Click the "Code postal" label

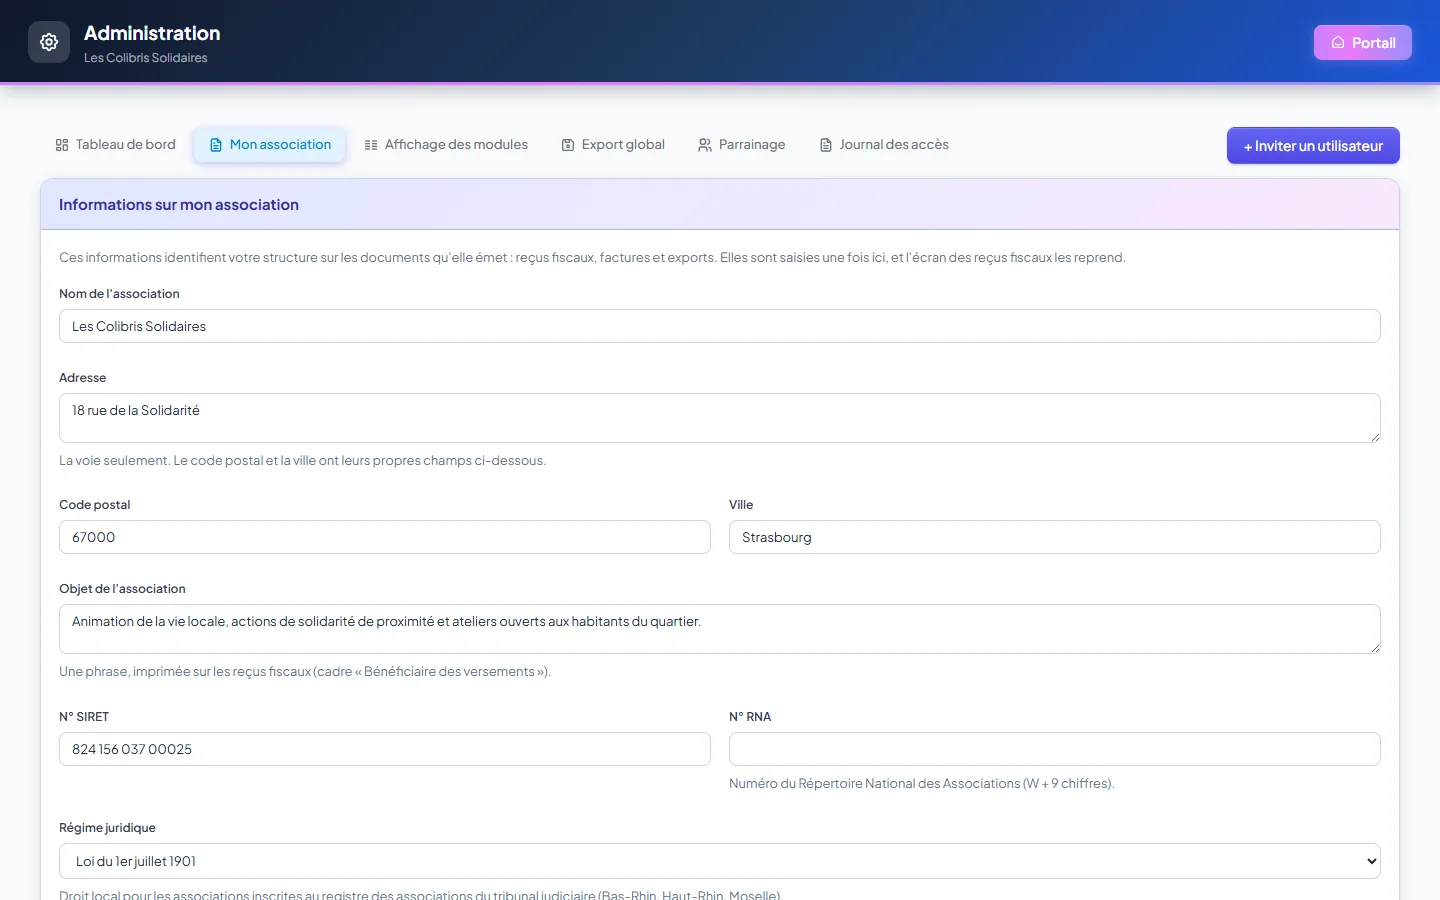(94, 505)
